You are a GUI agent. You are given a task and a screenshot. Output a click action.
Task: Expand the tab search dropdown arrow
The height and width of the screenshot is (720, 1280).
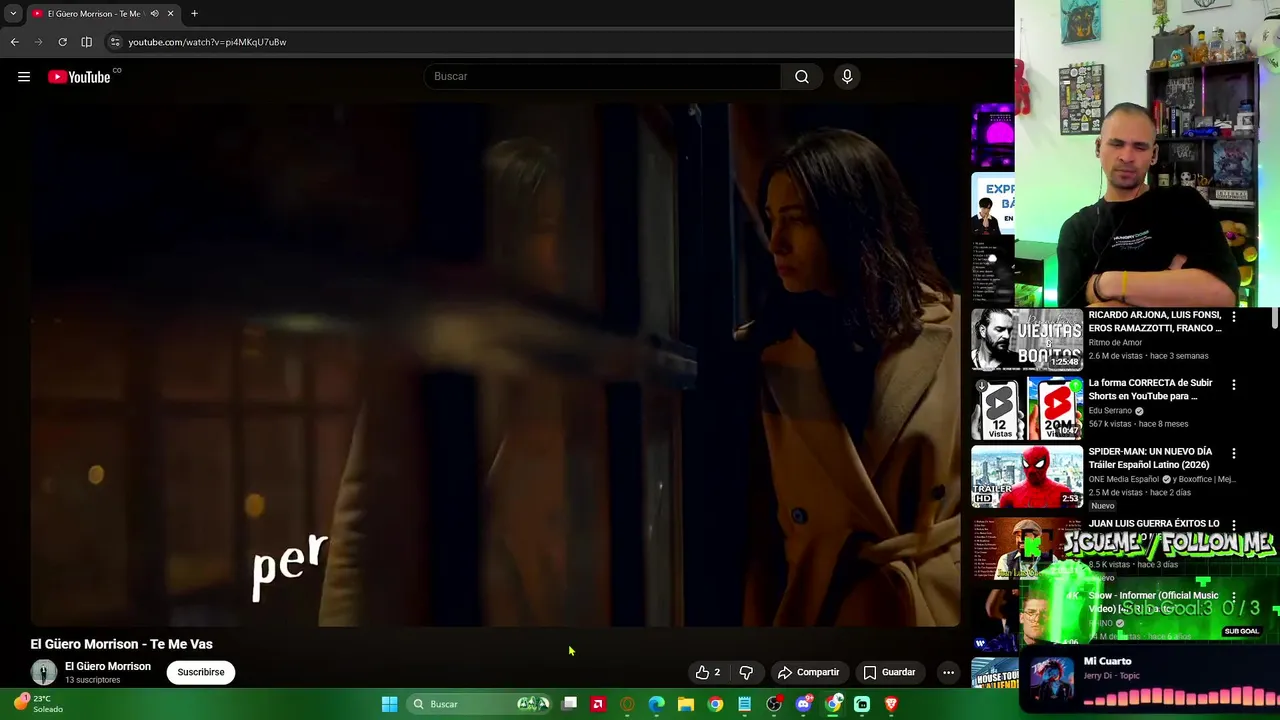(13, 13)
